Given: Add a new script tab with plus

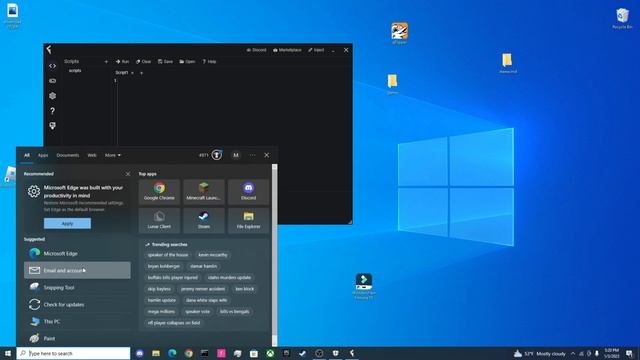Looking at the screenshot, I should tap(142, 73).
